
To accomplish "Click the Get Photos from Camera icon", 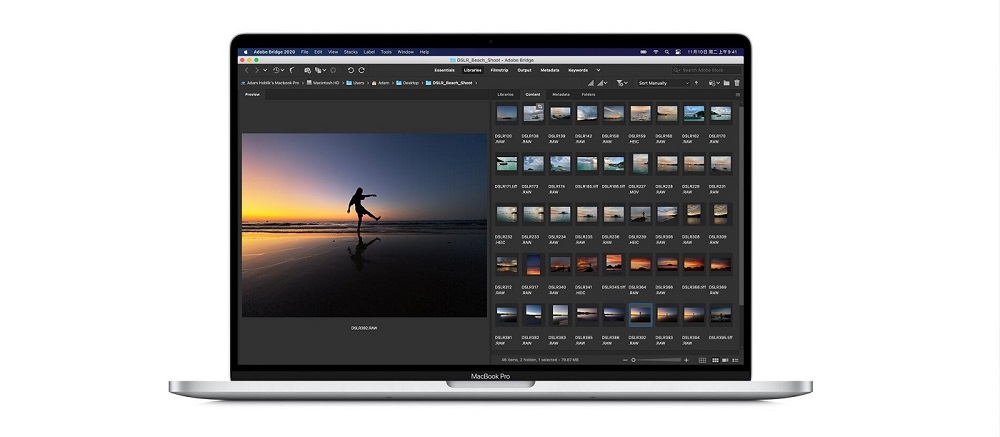I will (307, 70).
